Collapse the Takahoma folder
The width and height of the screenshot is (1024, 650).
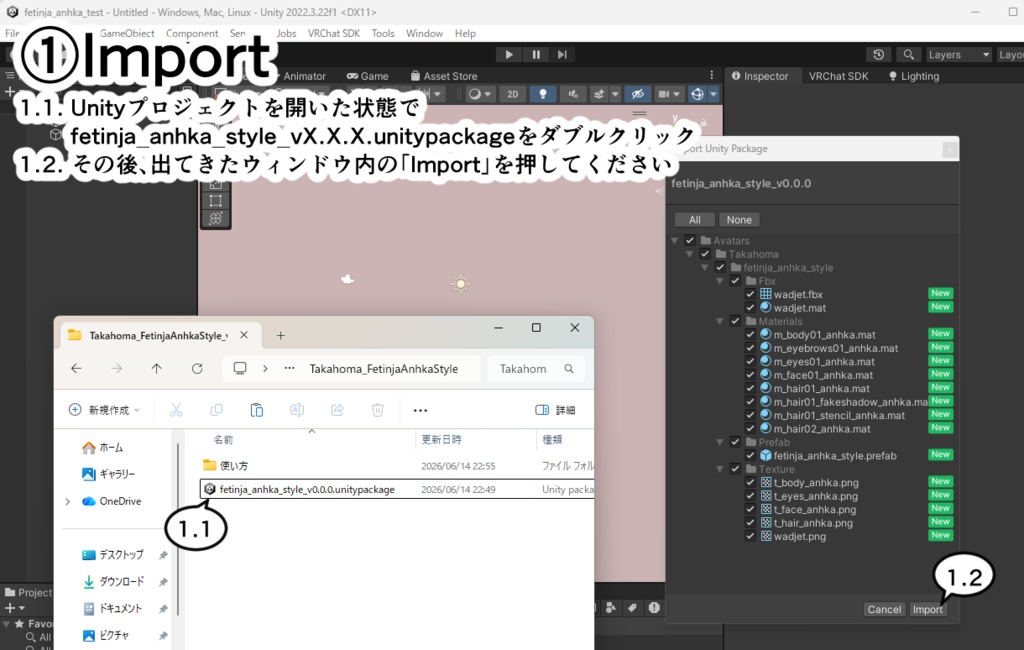tap(690, 254)
